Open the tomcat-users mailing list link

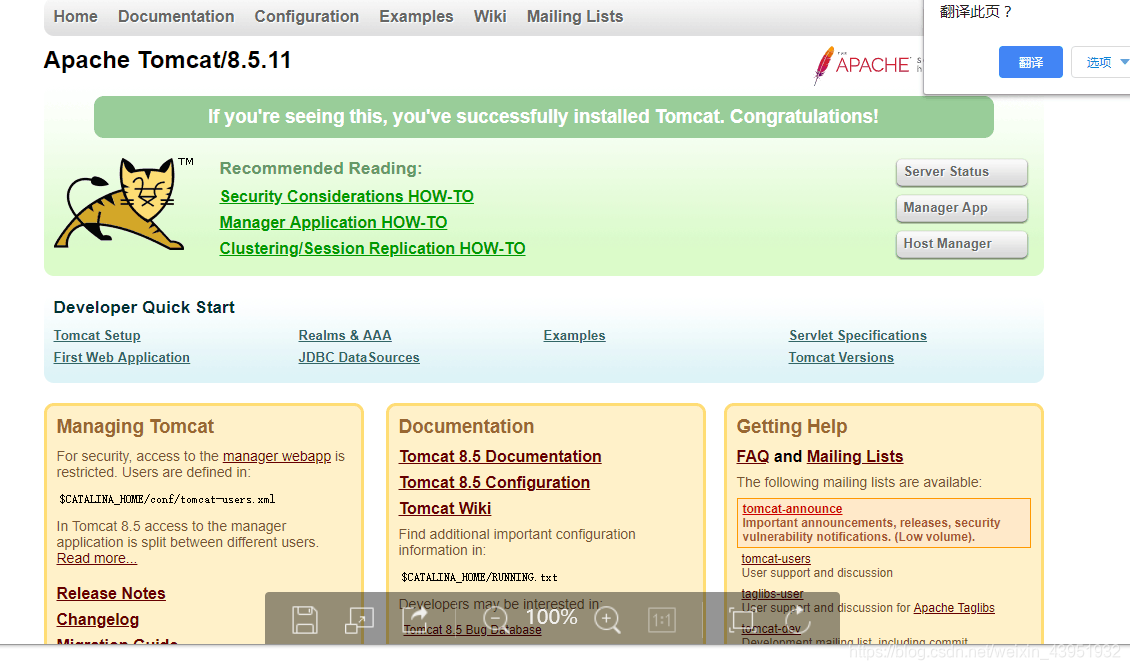(x=776, y=558)
